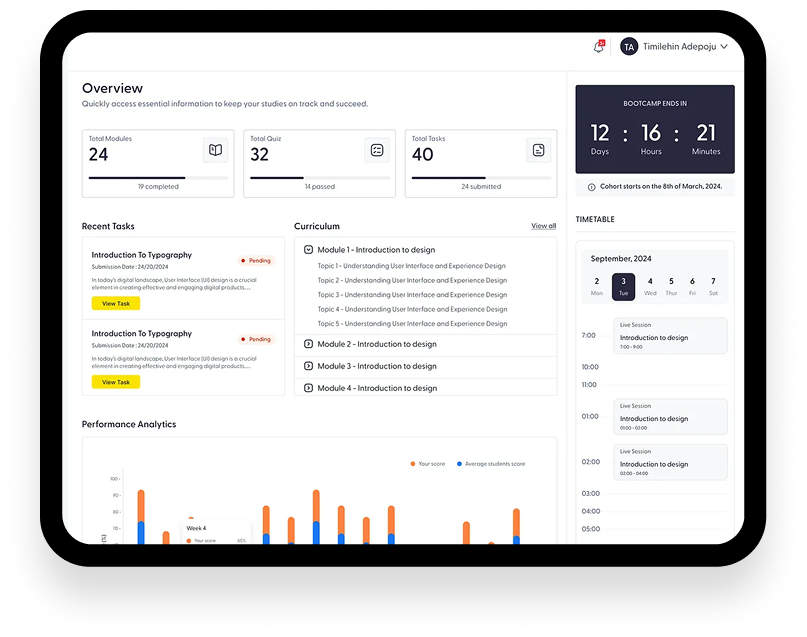Expand Module 3 - Introduction to design
The image size is (807, 637).
click(x=309, y=366)
